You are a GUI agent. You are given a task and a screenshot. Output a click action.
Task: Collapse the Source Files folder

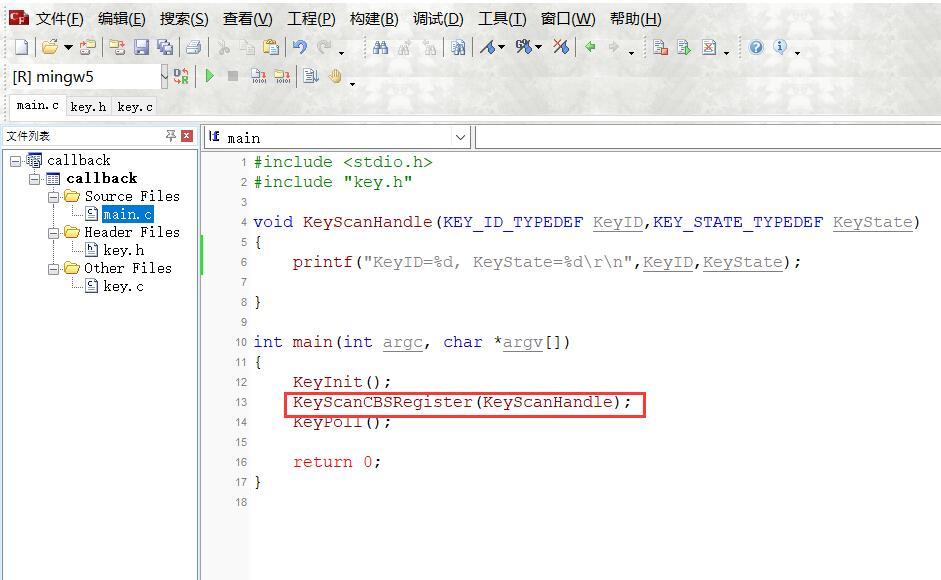(53, 196)
